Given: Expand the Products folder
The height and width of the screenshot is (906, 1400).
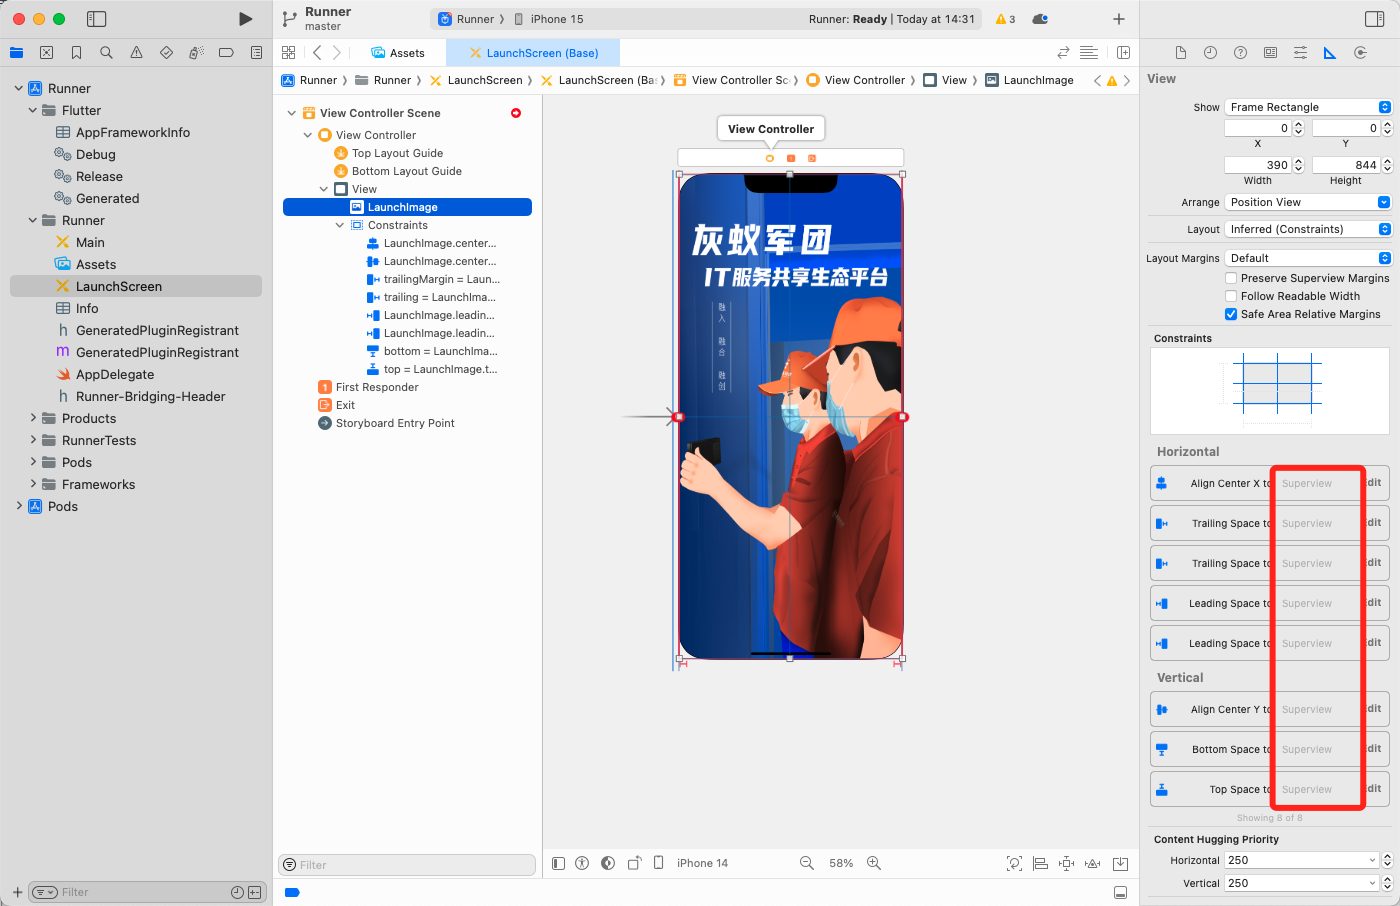Looking at the screenshot, I should [x=33, y=418].
